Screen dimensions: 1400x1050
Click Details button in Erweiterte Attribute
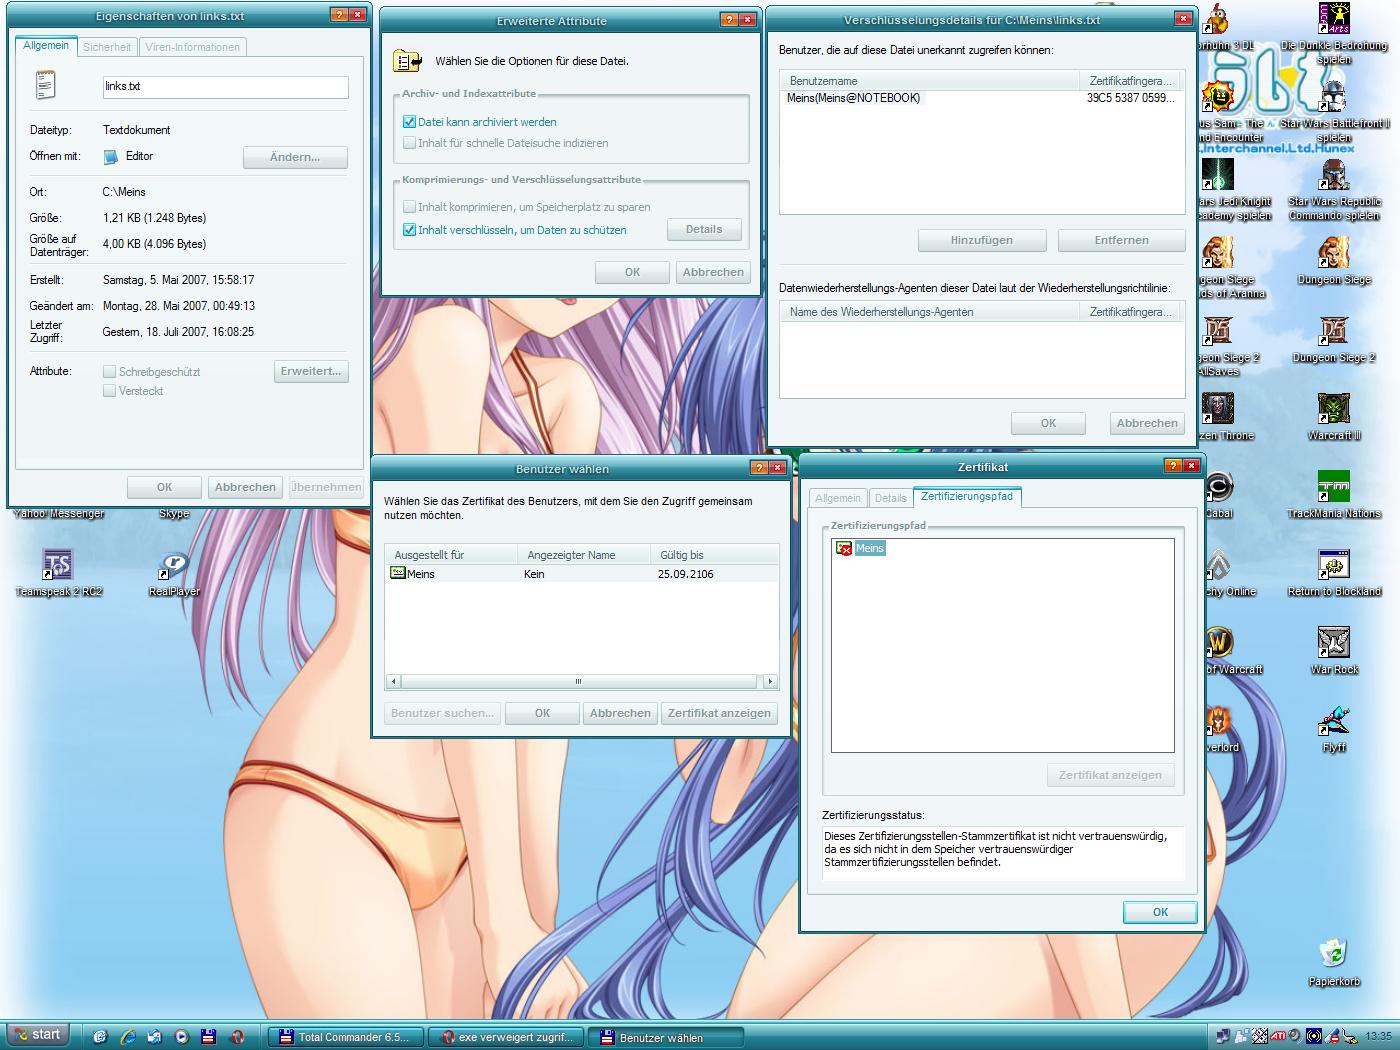tap(704, 229)
